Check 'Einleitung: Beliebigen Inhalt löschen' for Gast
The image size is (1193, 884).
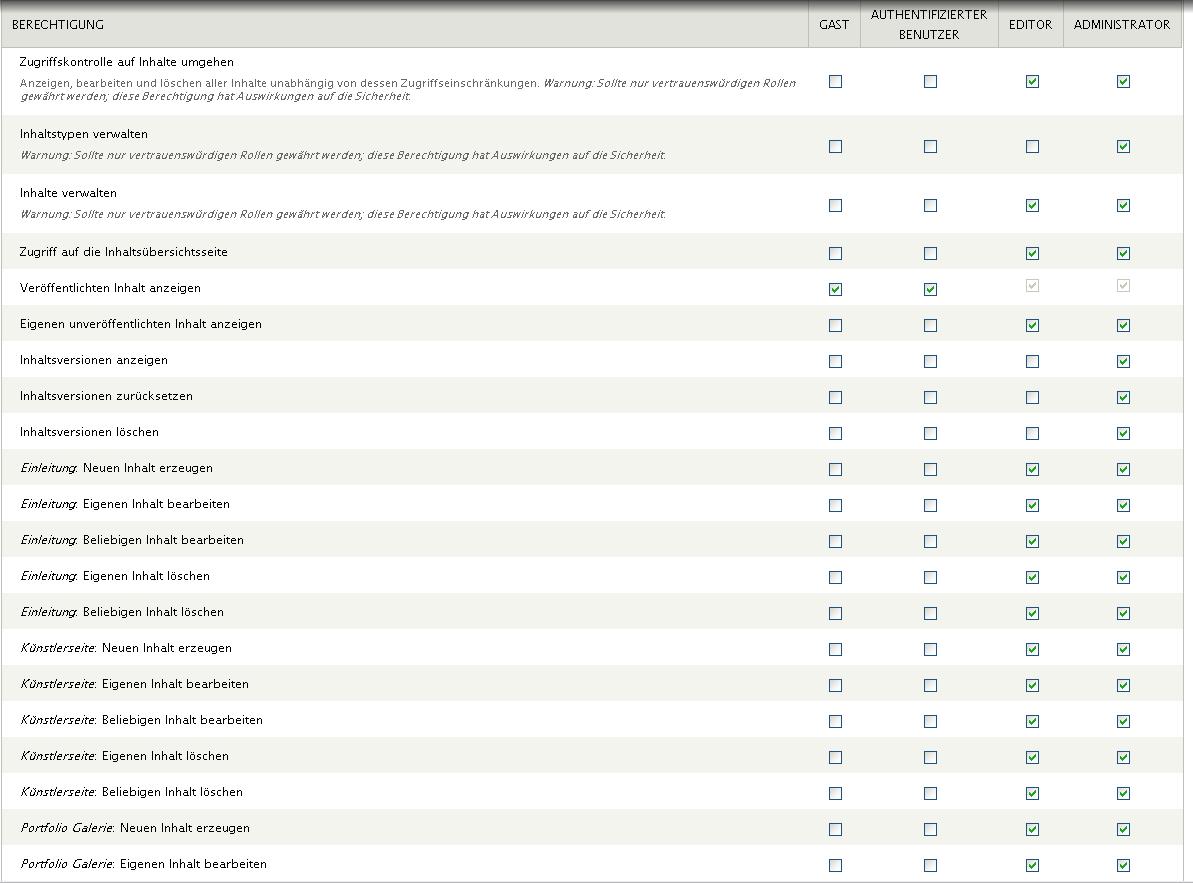click(x=835, y=614)
